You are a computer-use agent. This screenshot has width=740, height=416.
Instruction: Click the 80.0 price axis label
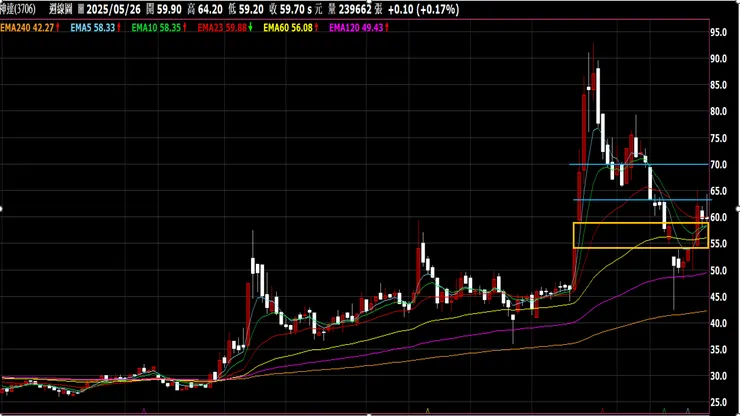[718, 111]
